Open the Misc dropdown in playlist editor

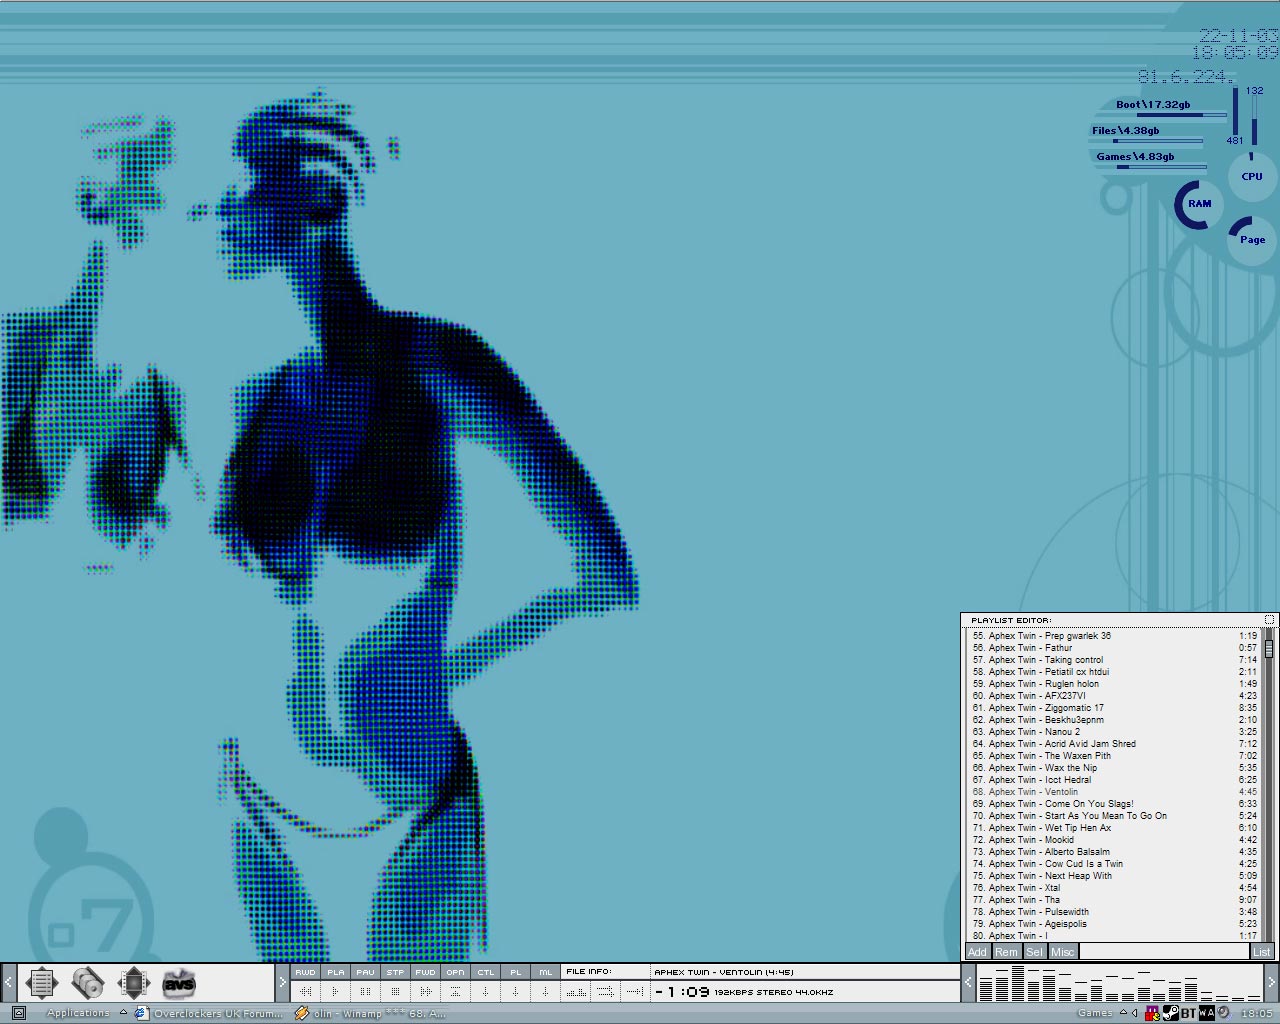pos(1062,952)
